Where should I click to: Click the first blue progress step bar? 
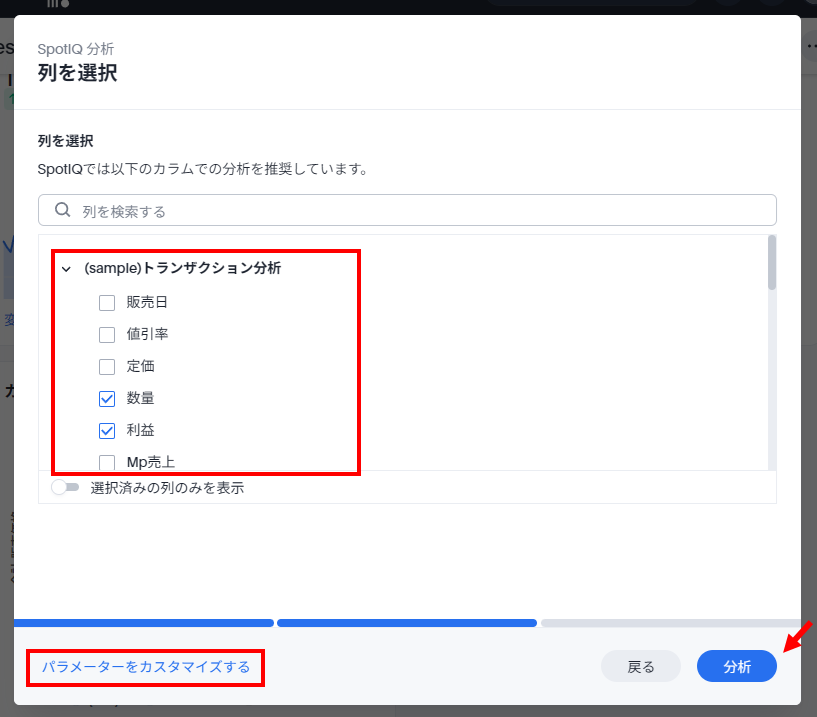pyautogui.click(x=143, y=623)
